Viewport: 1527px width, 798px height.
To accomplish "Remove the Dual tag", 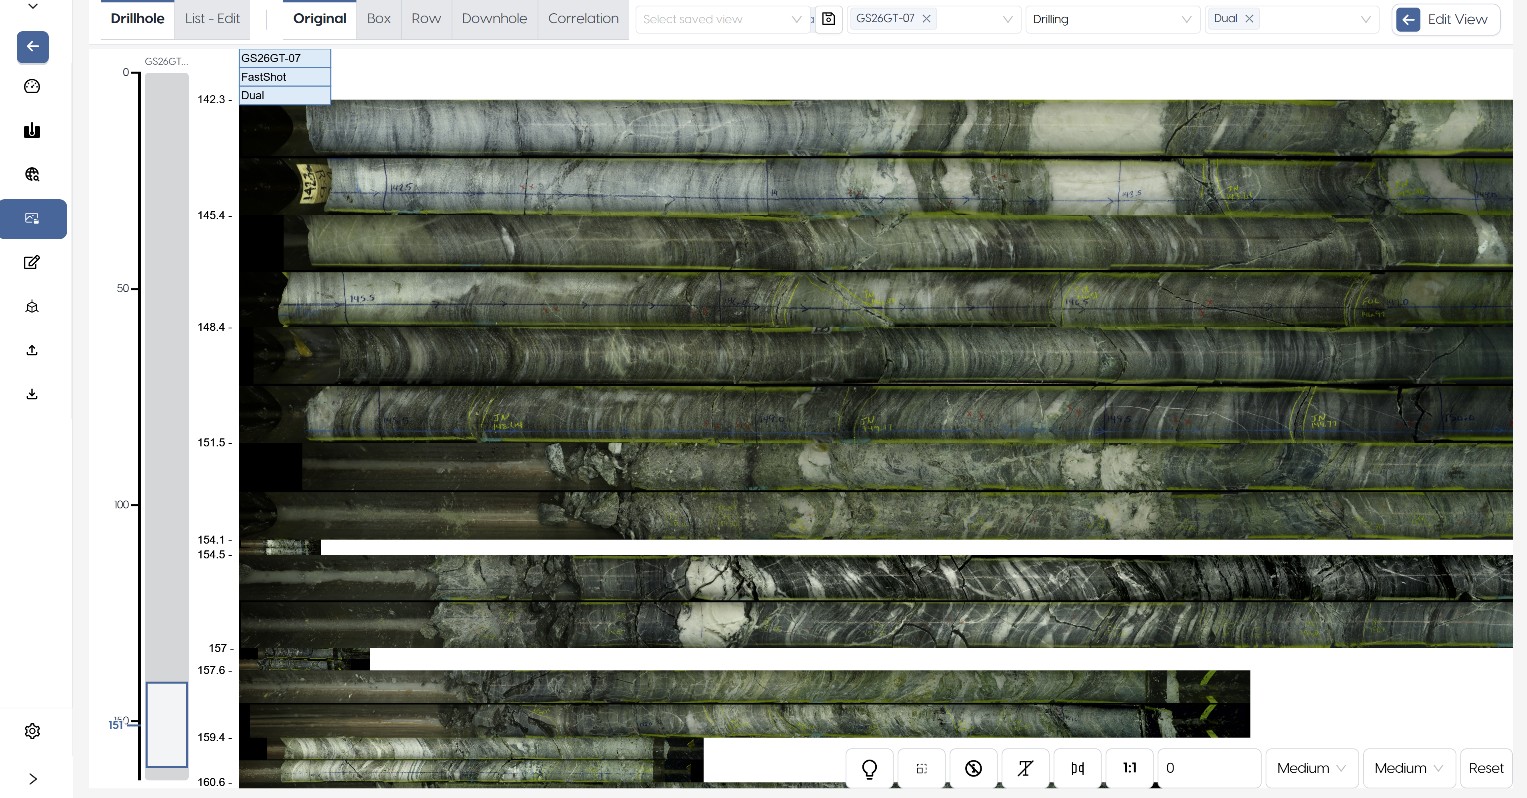I will pyautogui.click(x=1249, y=19).
